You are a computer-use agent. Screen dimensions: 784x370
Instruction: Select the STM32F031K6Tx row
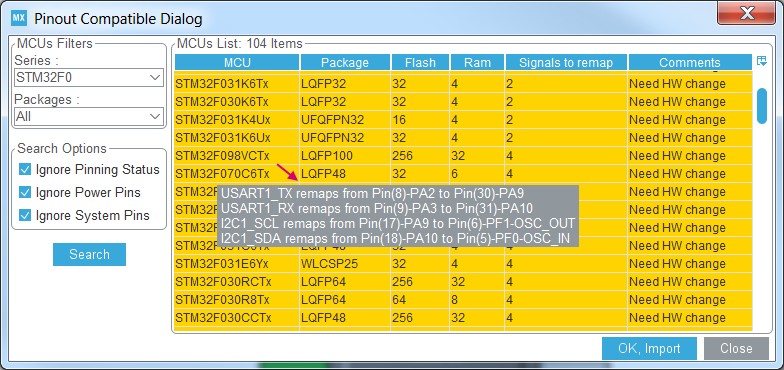[x=464, y=84]
